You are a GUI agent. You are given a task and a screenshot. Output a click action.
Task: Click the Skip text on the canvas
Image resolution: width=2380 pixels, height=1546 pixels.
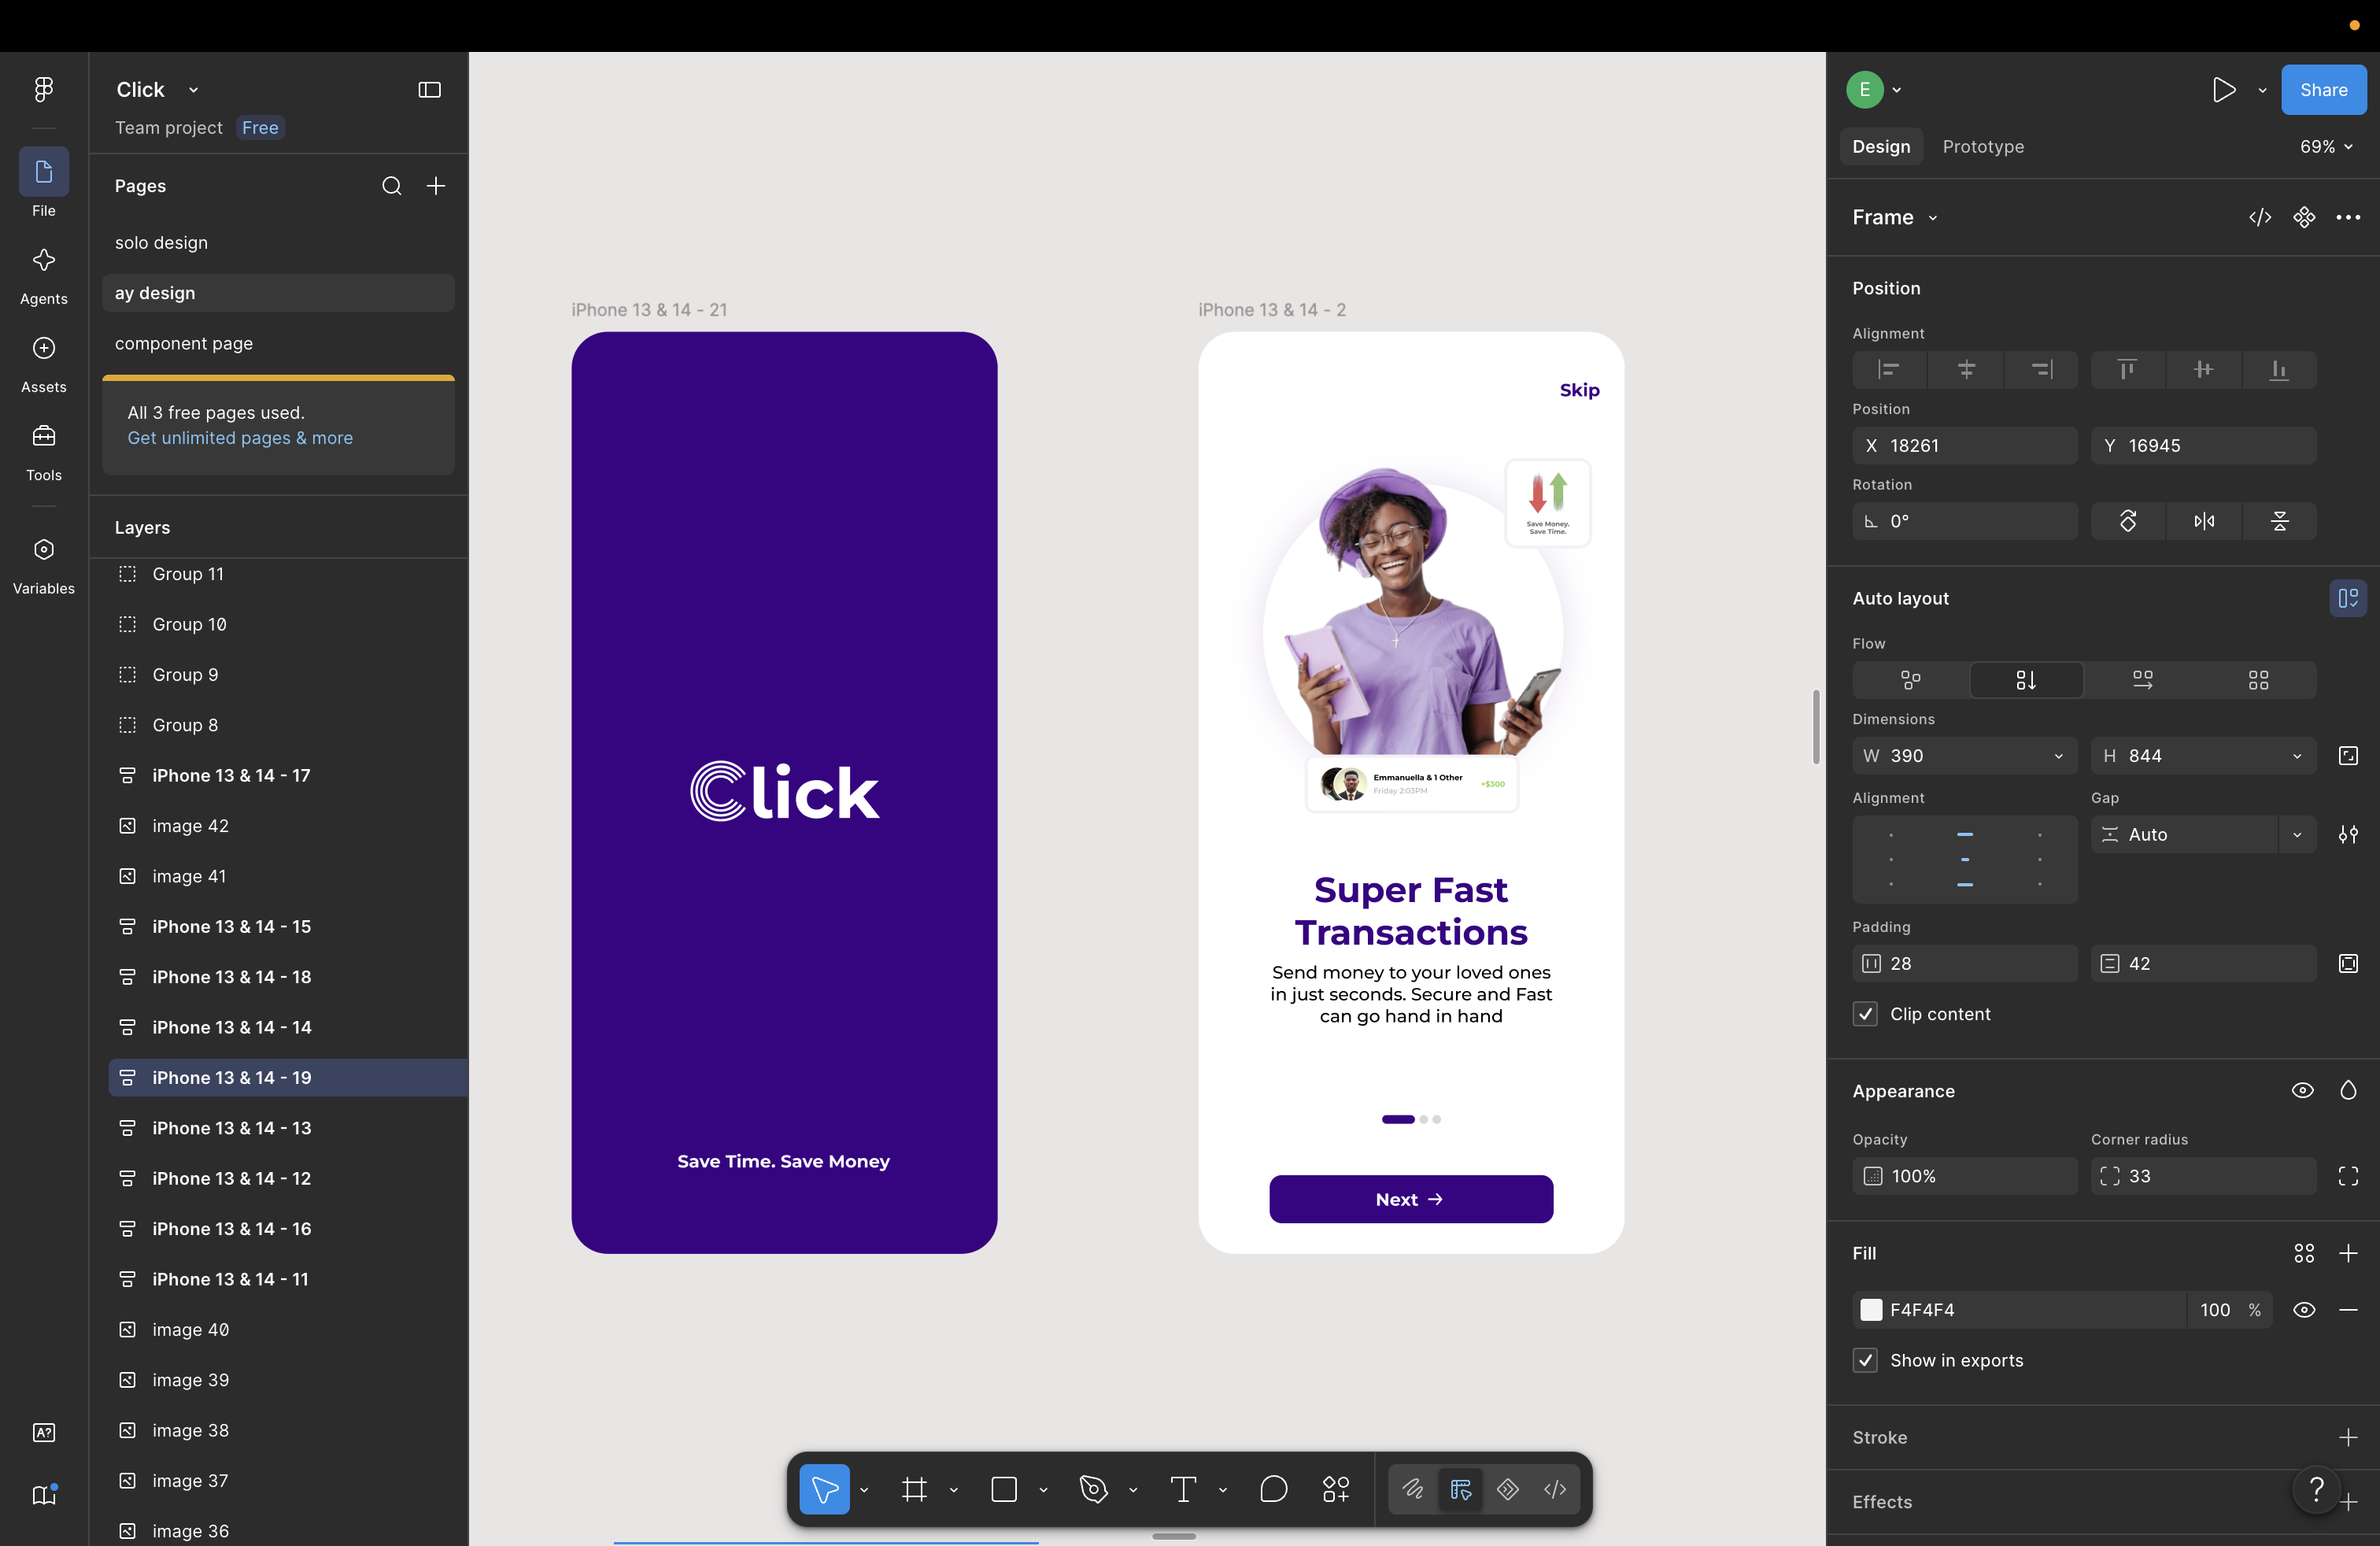(x=1579, y=390)
